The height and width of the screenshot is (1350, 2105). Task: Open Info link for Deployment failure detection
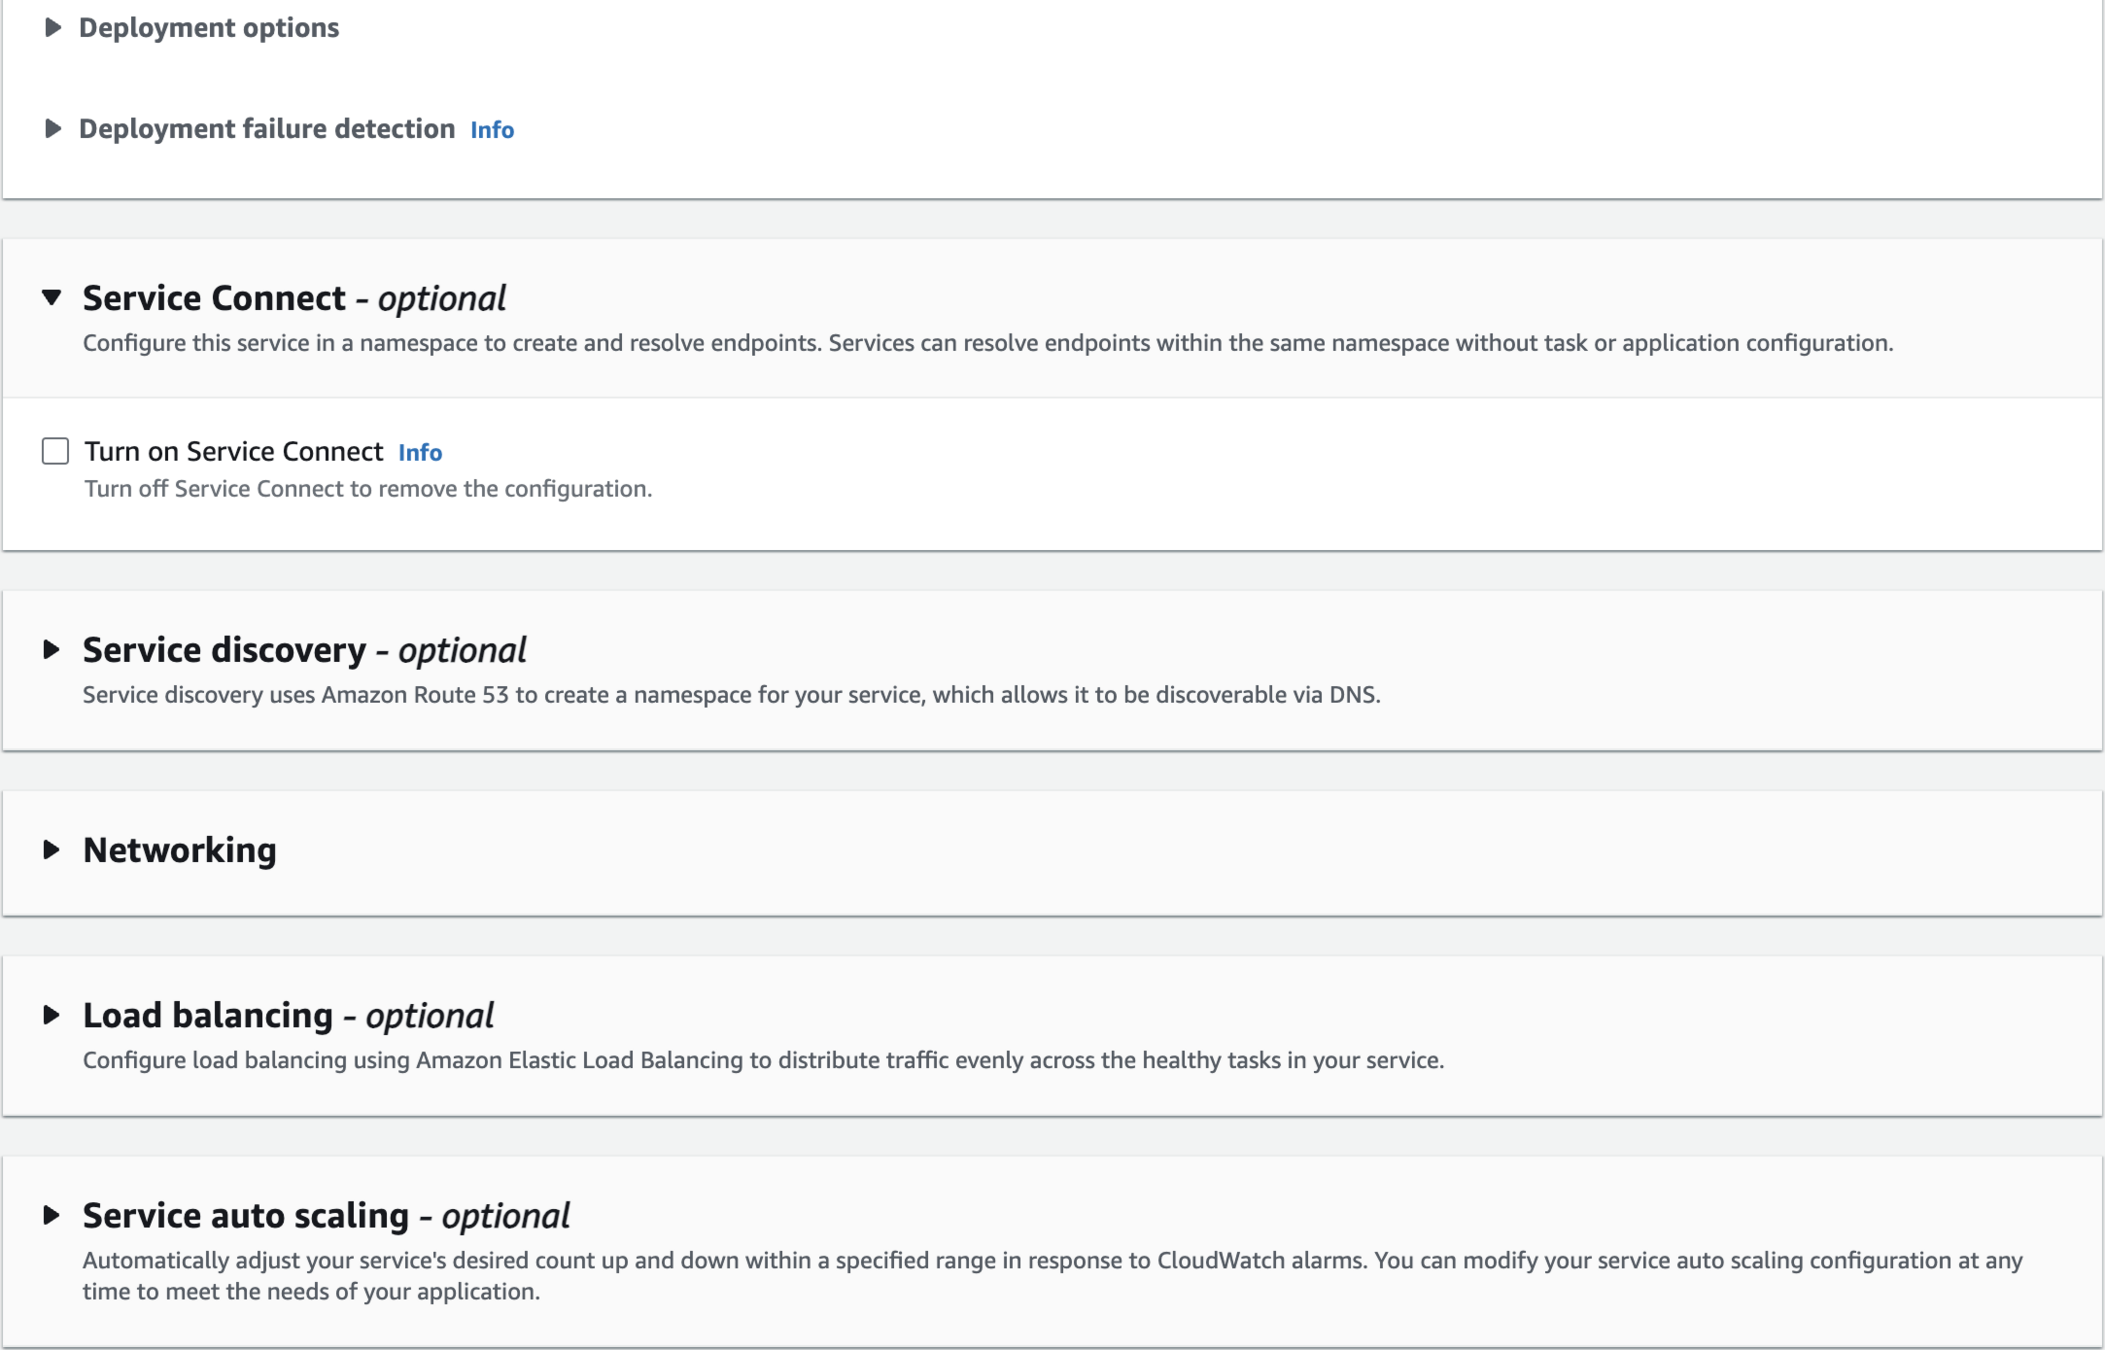click(492, 130)
